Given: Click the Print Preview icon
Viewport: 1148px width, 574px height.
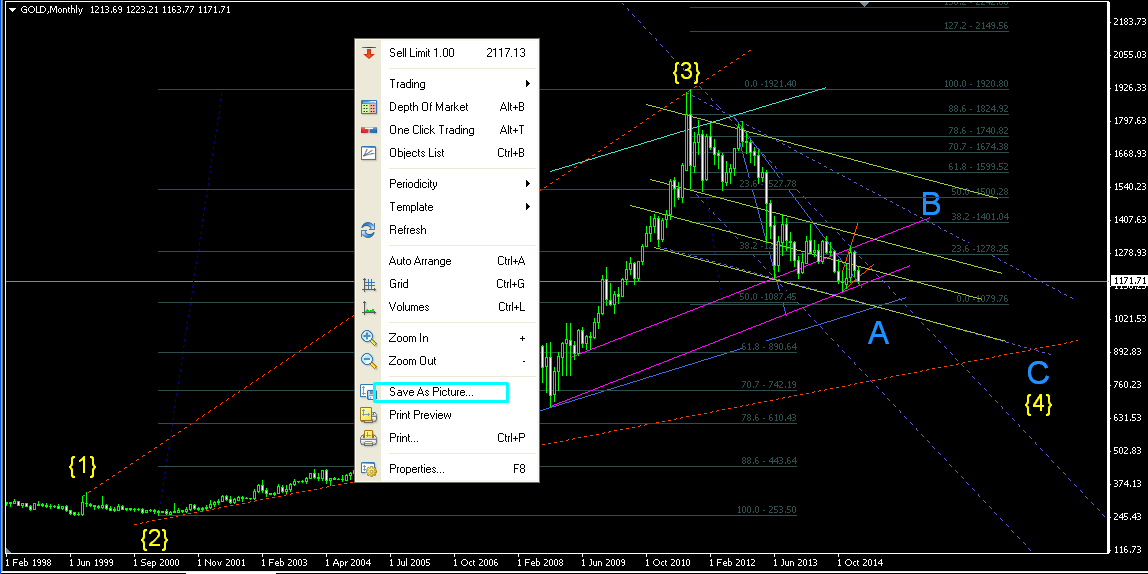Looking at the screenshot, I should click(x=368, y=415).
